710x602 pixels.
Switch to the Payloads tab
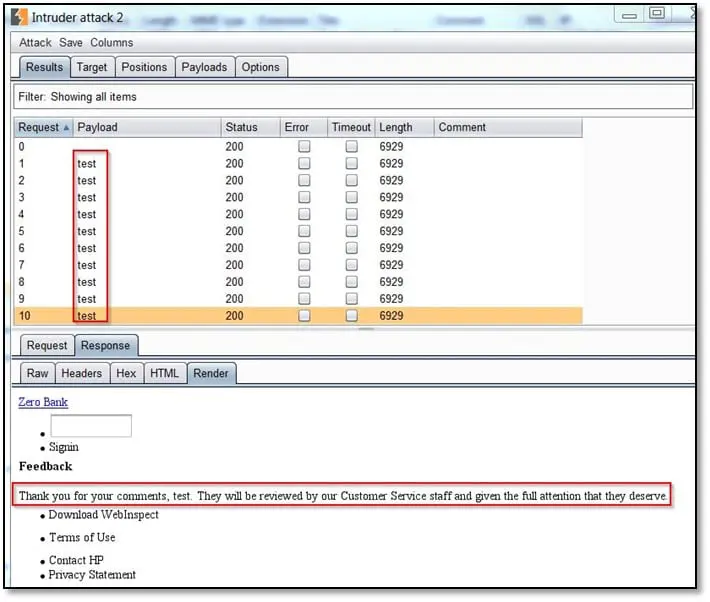[x=204, y=67]
